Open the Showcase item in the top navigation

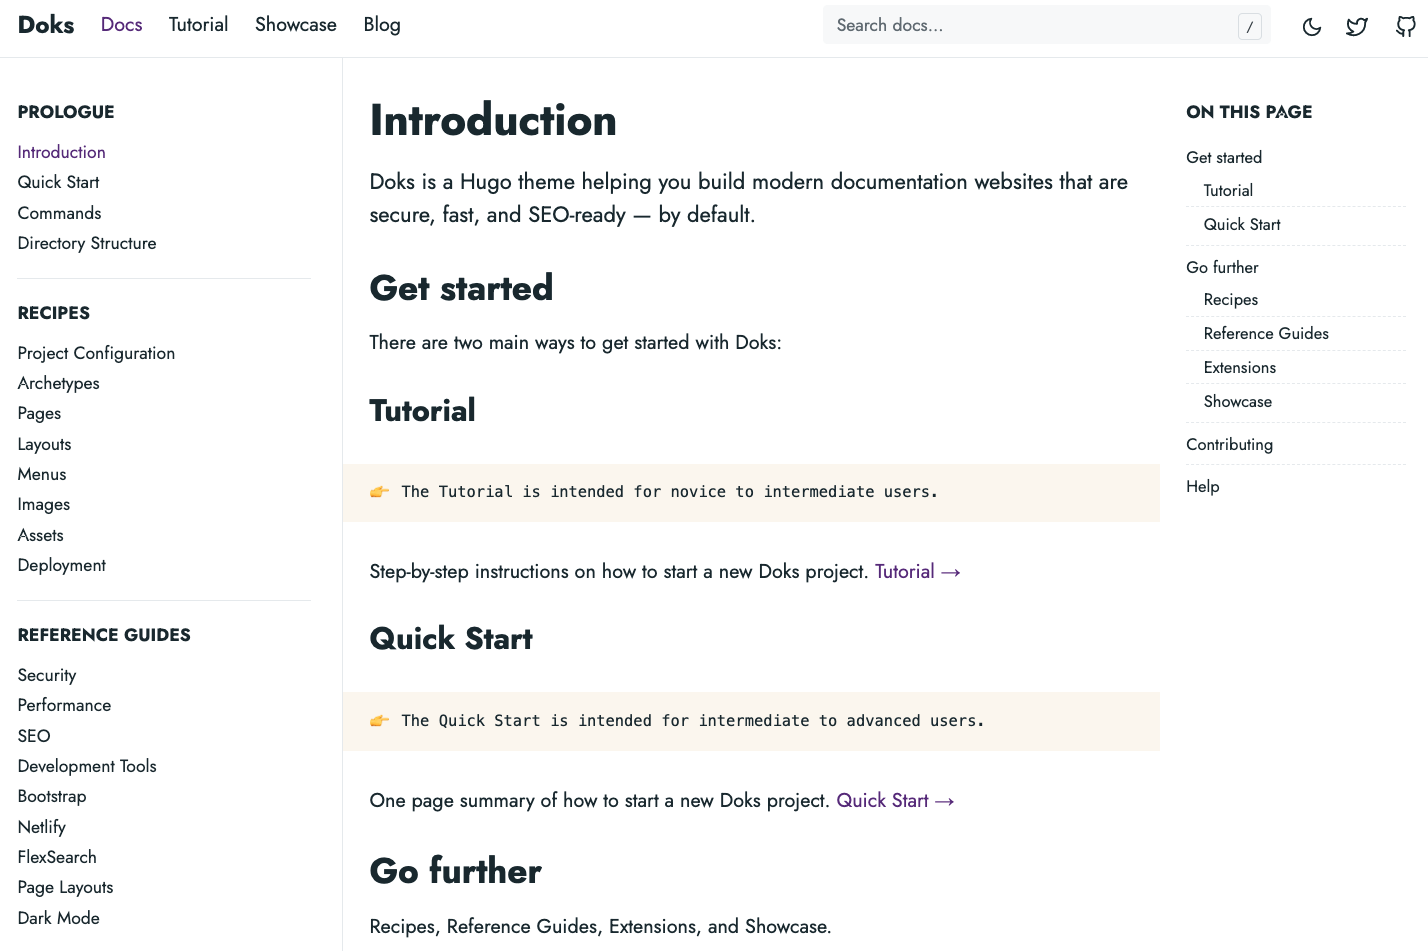(x=296, y=25)
